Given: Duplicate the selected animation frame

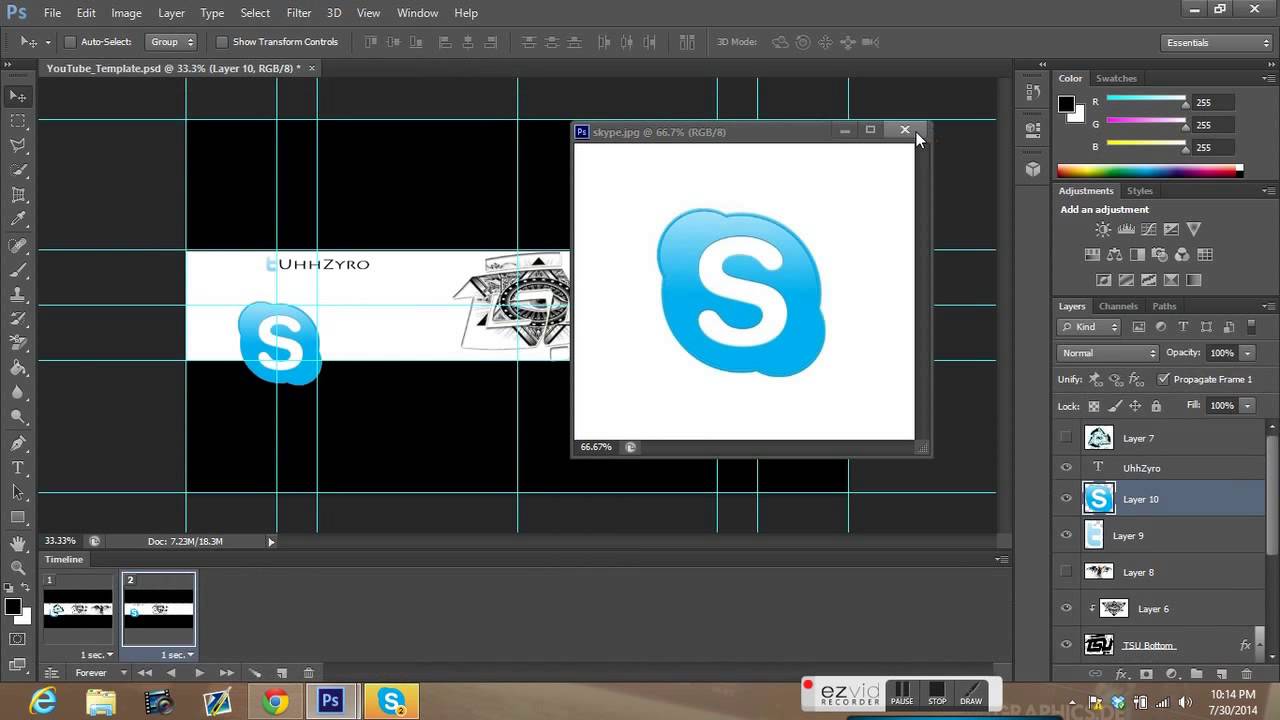Looking at the screenshot, I should point(281,673).
